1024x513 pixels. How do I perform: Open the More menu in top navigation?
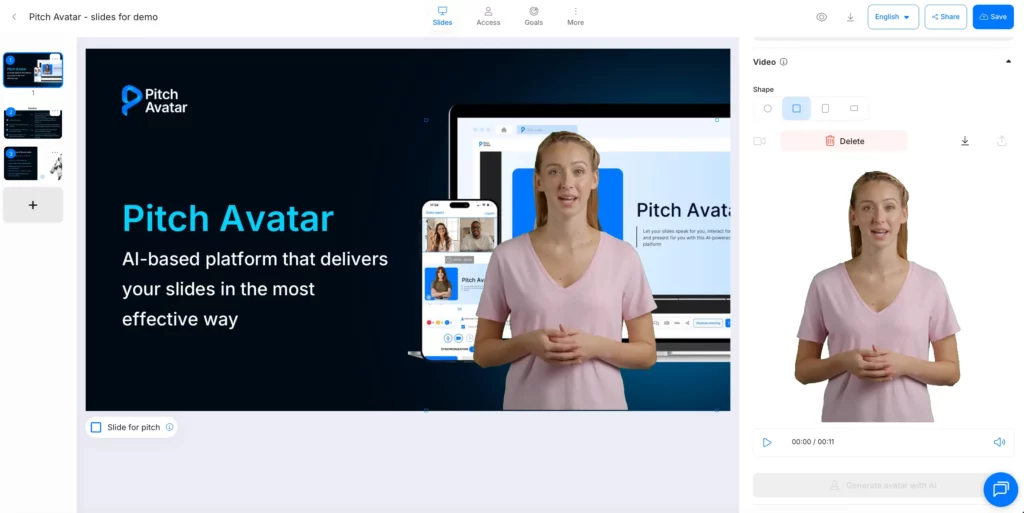(575, 16)
